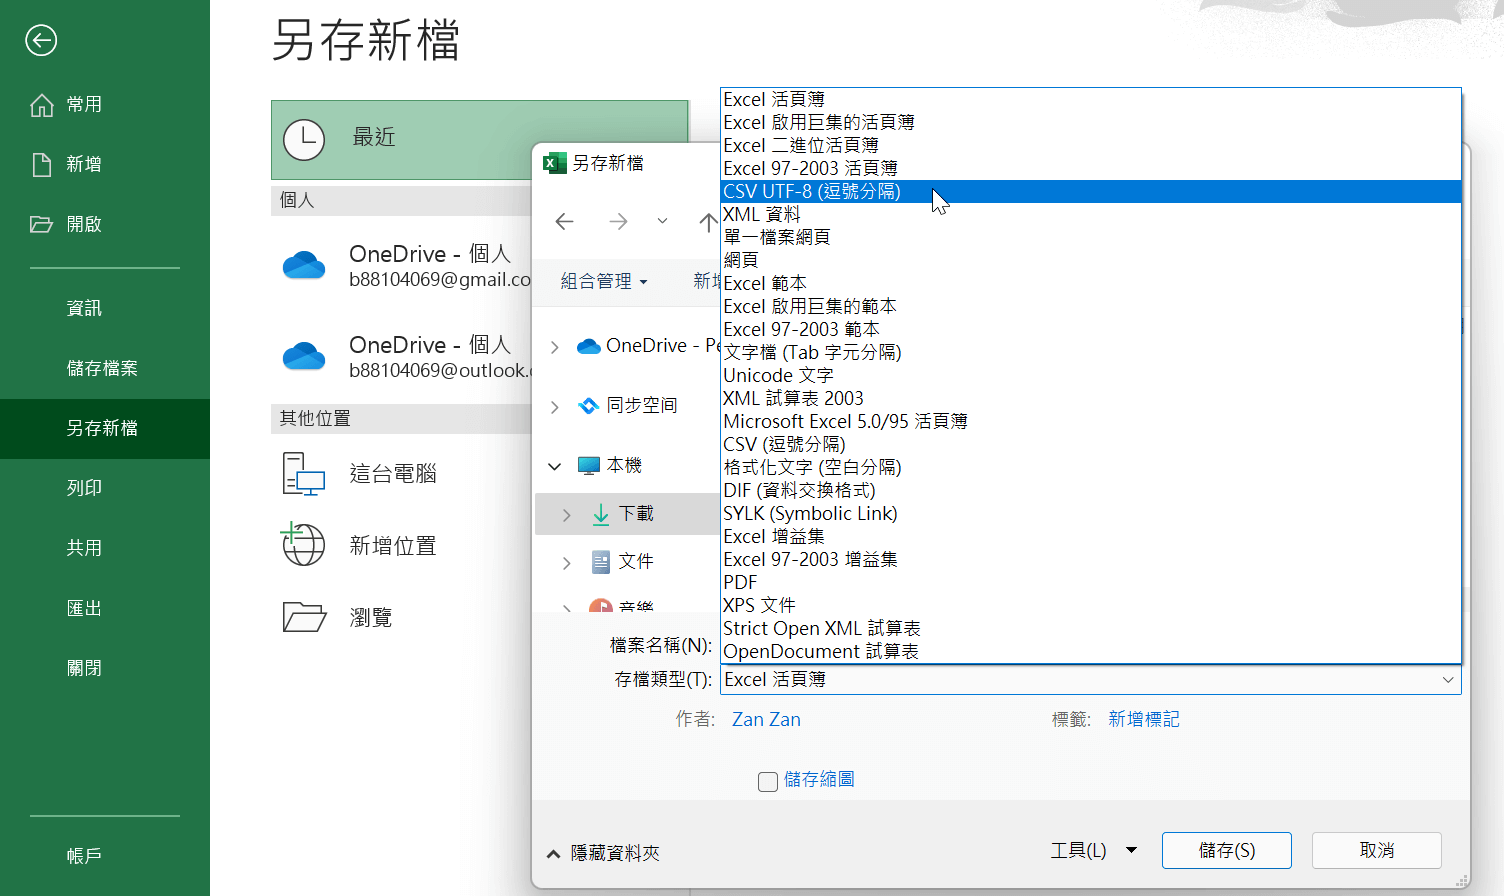
Task: Choose 單一檔案網頁 format option
Action: click(1091, 237)
